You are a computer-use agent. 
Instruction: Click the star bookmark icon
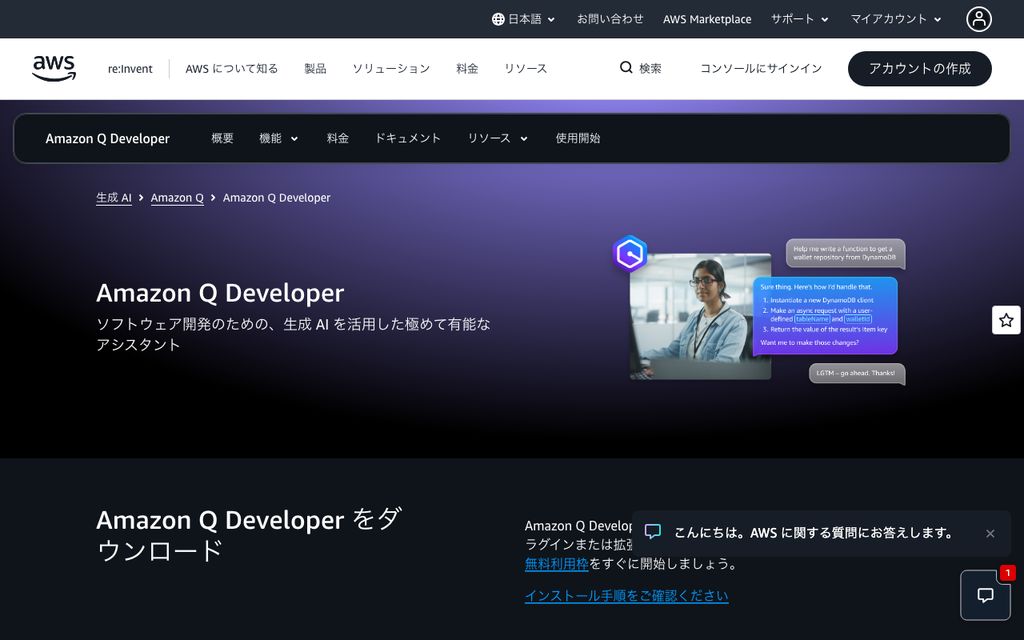point(1006,320)
